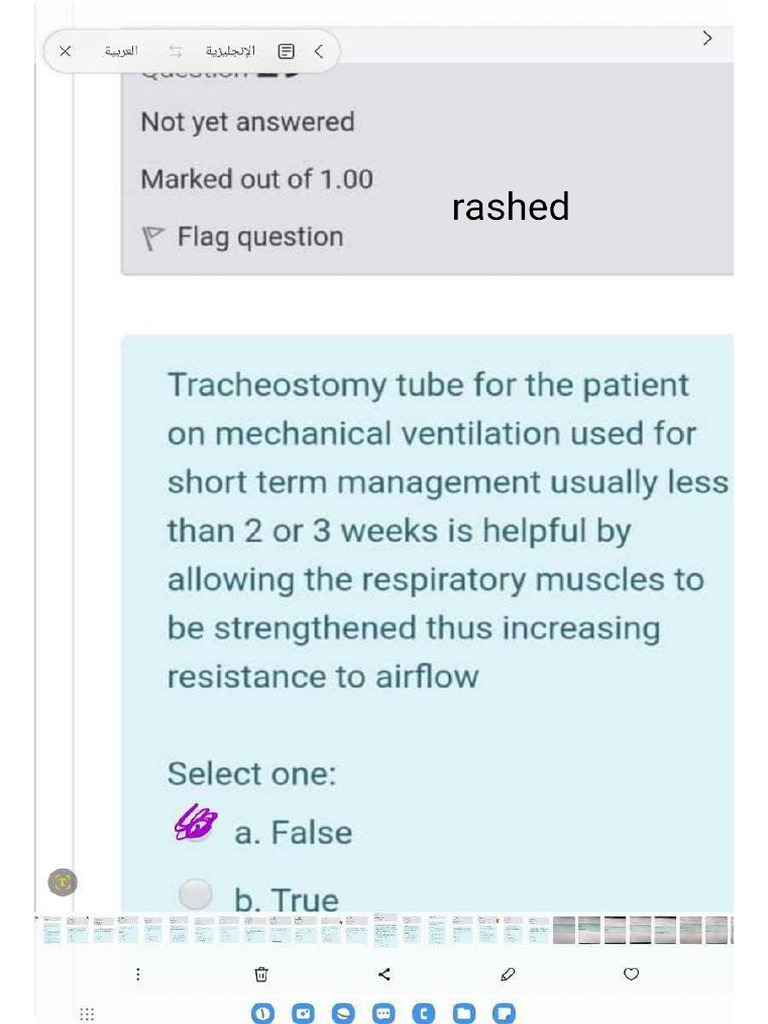Mark photo as favorite with heart

coord(631,974)
